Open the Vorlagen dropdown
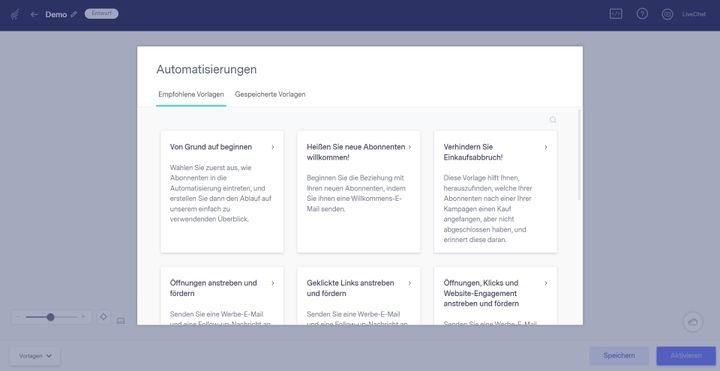Viewport: 720px width, 371px height. pyautogui.click(x=35, y=356)
